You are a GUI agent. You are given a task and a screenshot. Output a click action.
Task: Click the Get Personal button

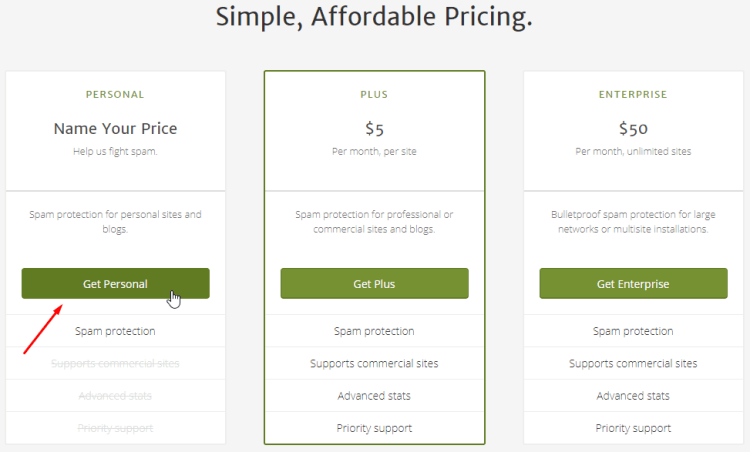click(x=115, y=284)
